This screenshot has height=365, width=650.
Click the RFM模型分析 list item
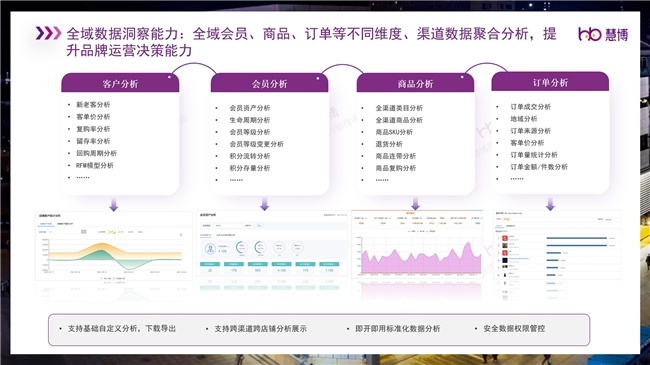(x=95, y=165)
